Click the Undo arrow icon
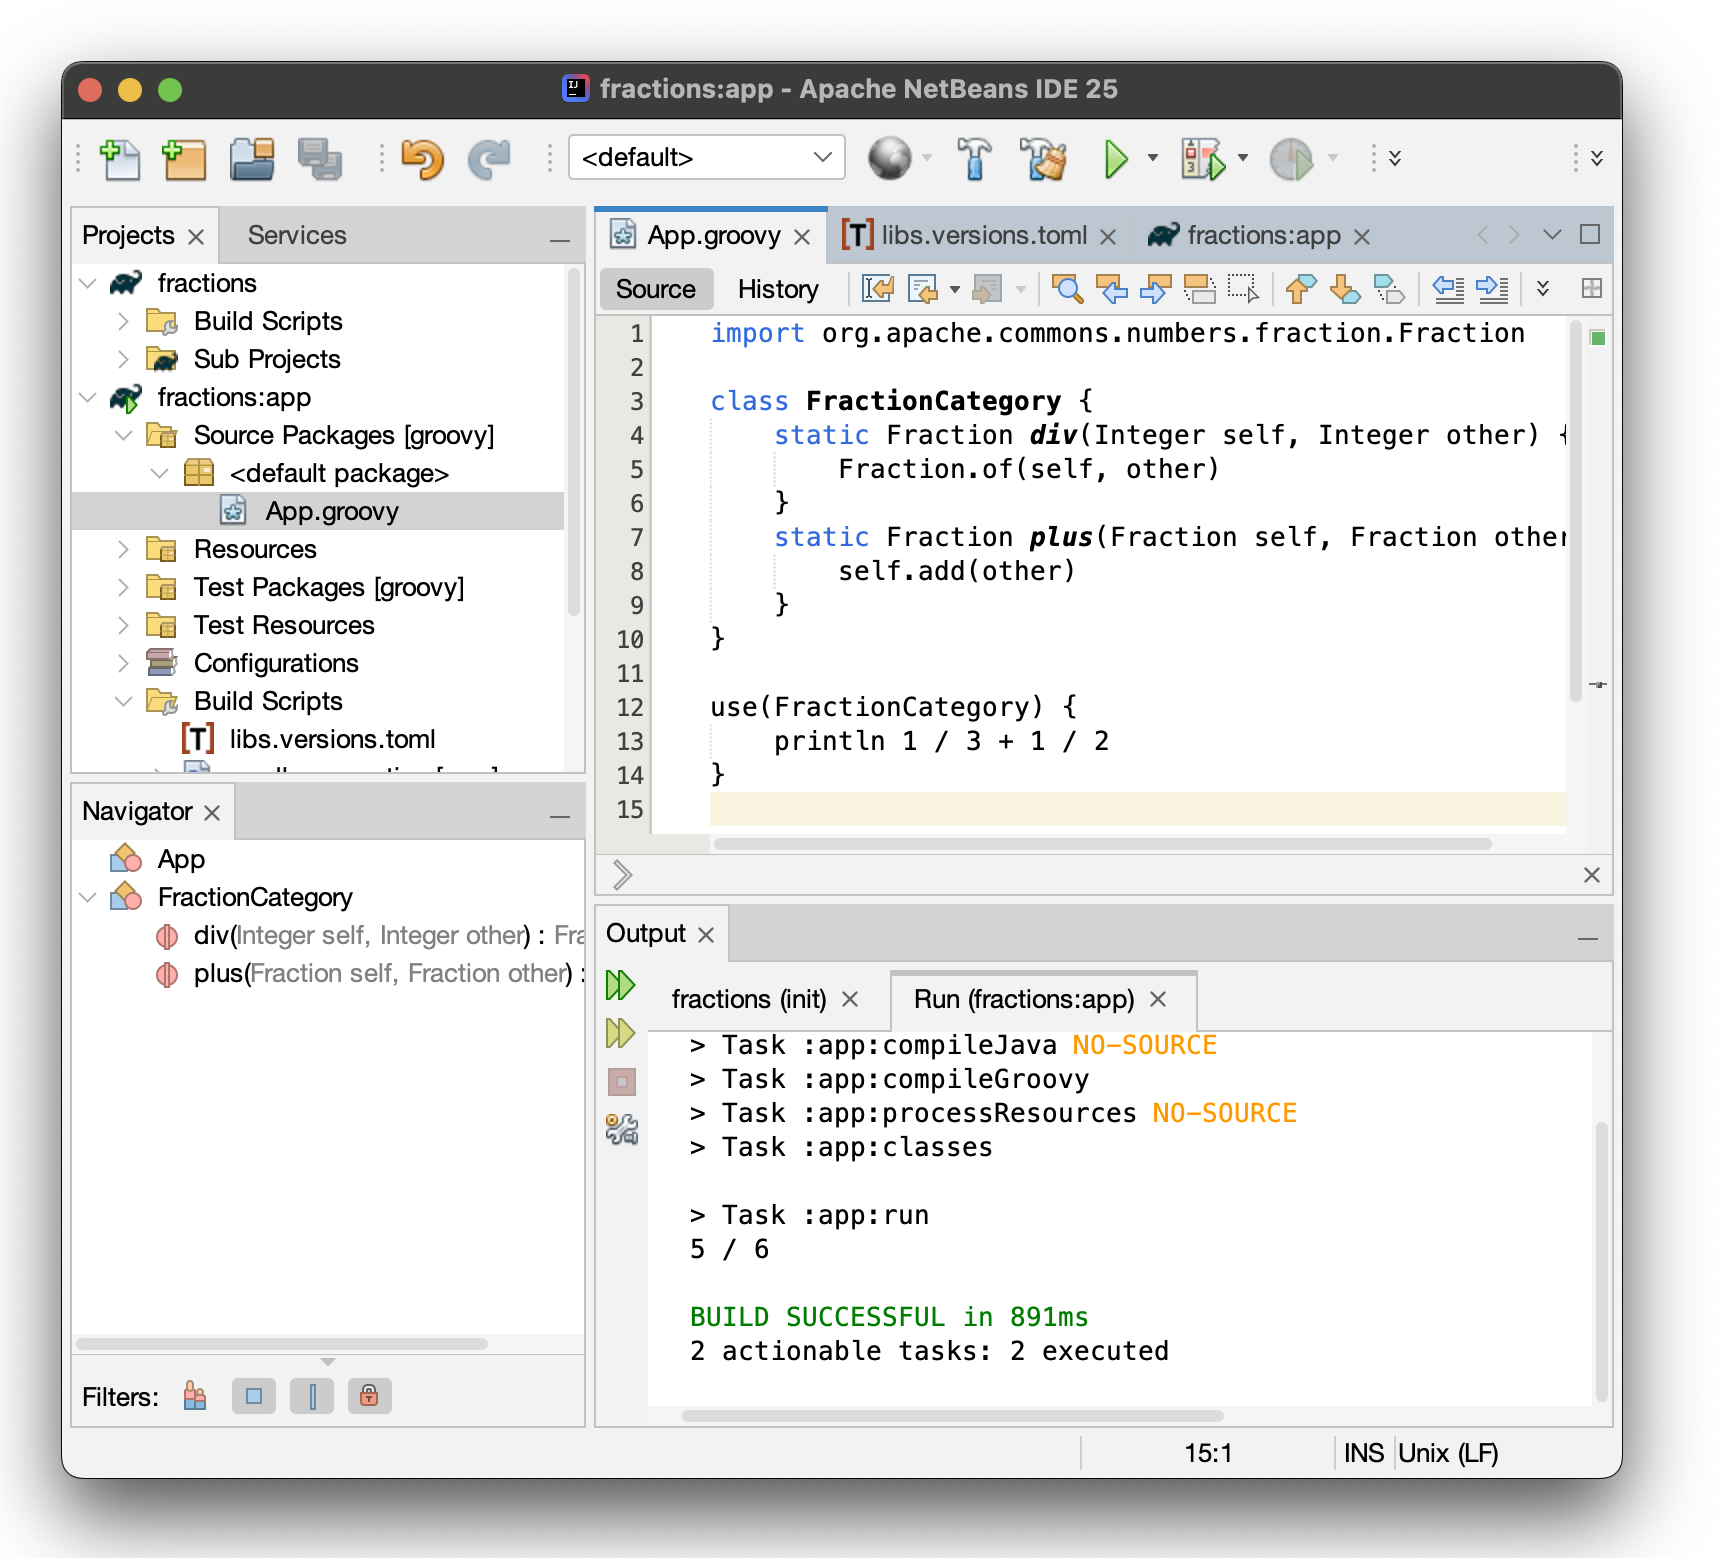The image size is (1718, 1558). (422, 159)
